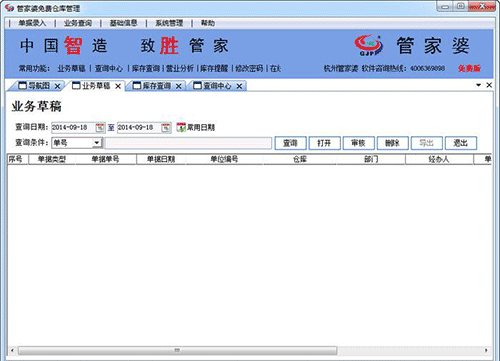Close the 业务草稿 tab
Screen dimensions: 500x361
[118, 86]
